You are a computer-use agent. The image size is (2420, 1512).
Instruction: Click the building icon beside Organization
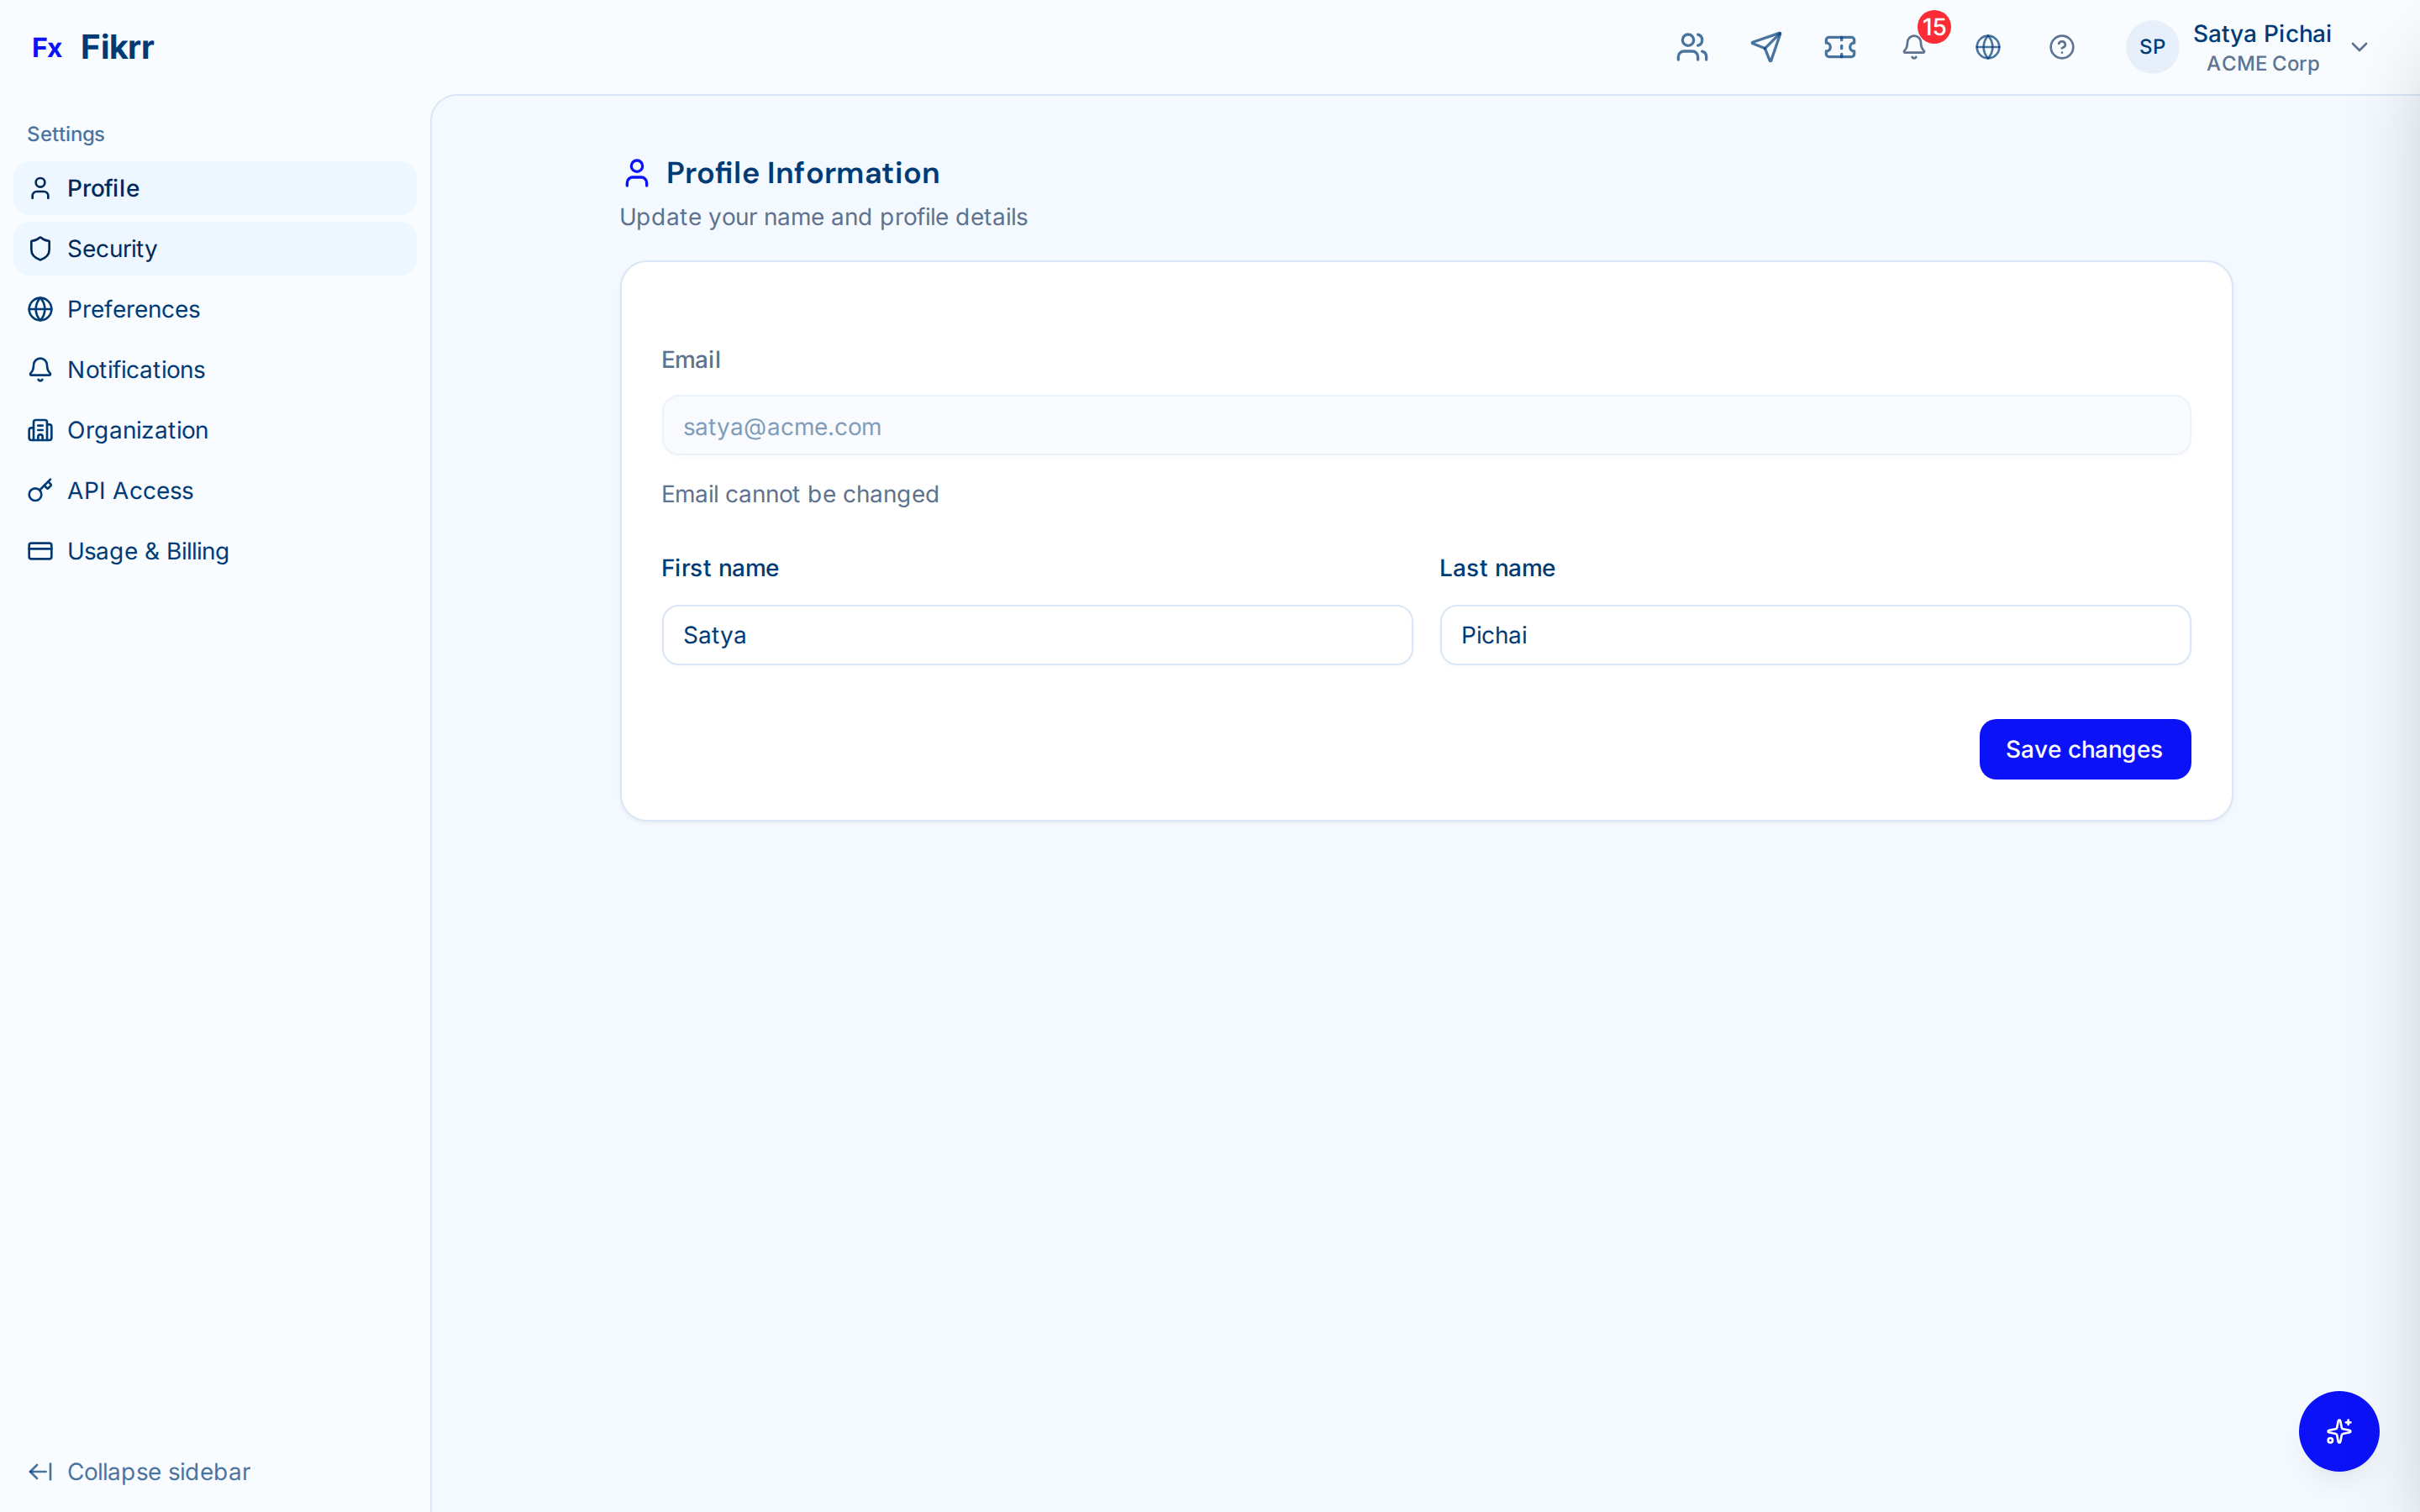(x=40, y=430)
